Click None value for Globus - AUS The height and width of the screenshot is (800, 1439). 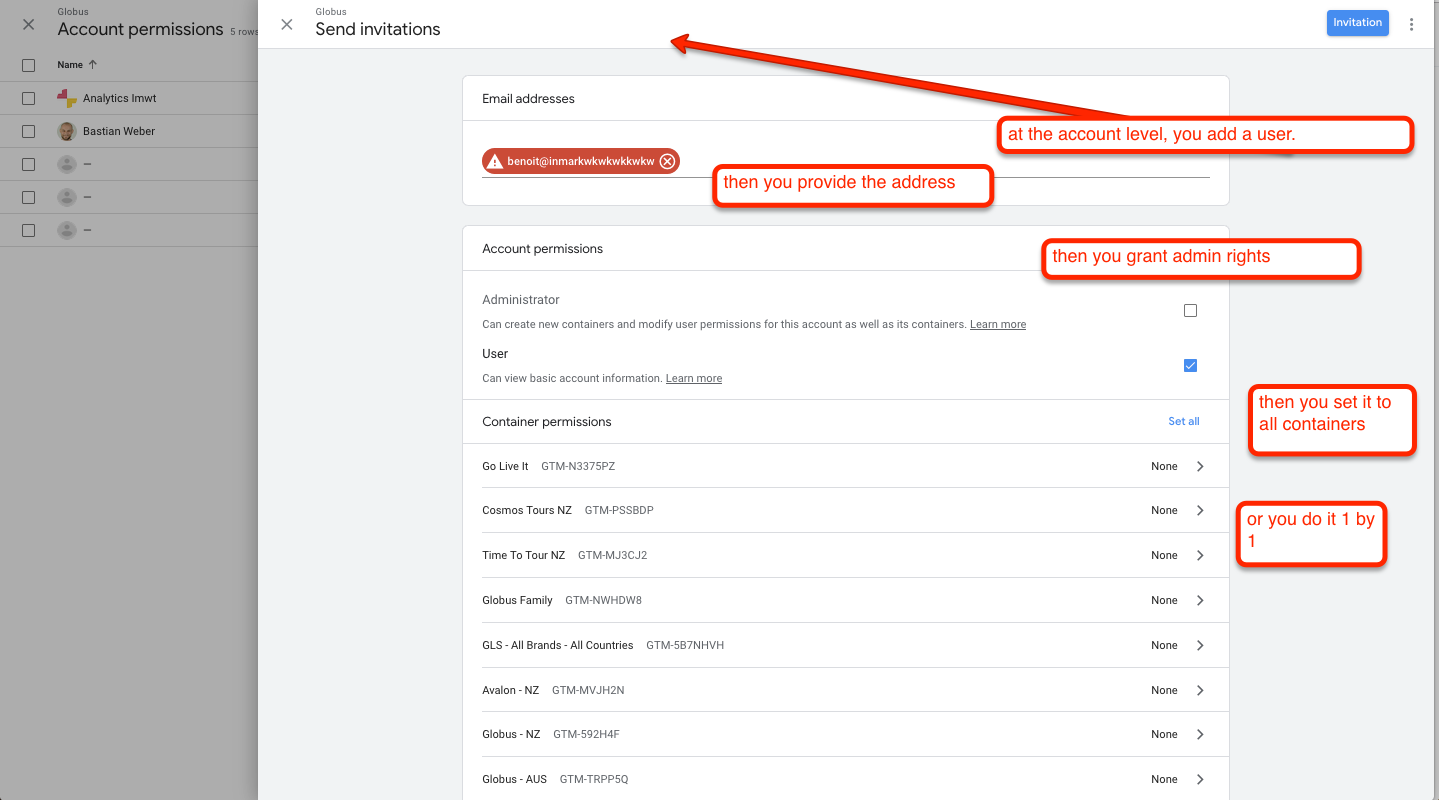[x=1164, y=779]
